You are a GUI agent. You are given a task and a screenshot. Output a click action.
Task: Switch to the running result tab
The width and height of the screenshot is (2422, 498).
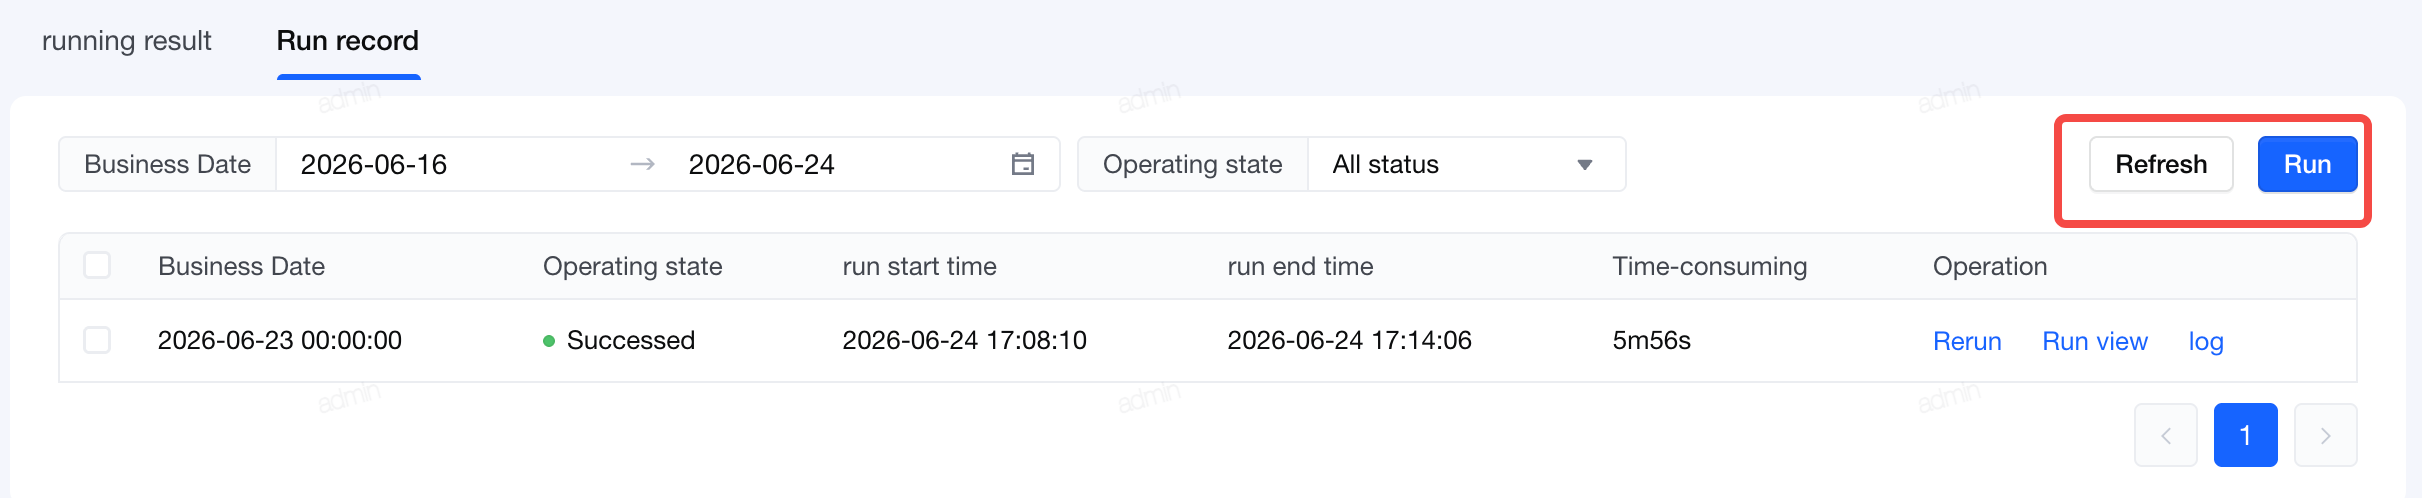(127, 41)
